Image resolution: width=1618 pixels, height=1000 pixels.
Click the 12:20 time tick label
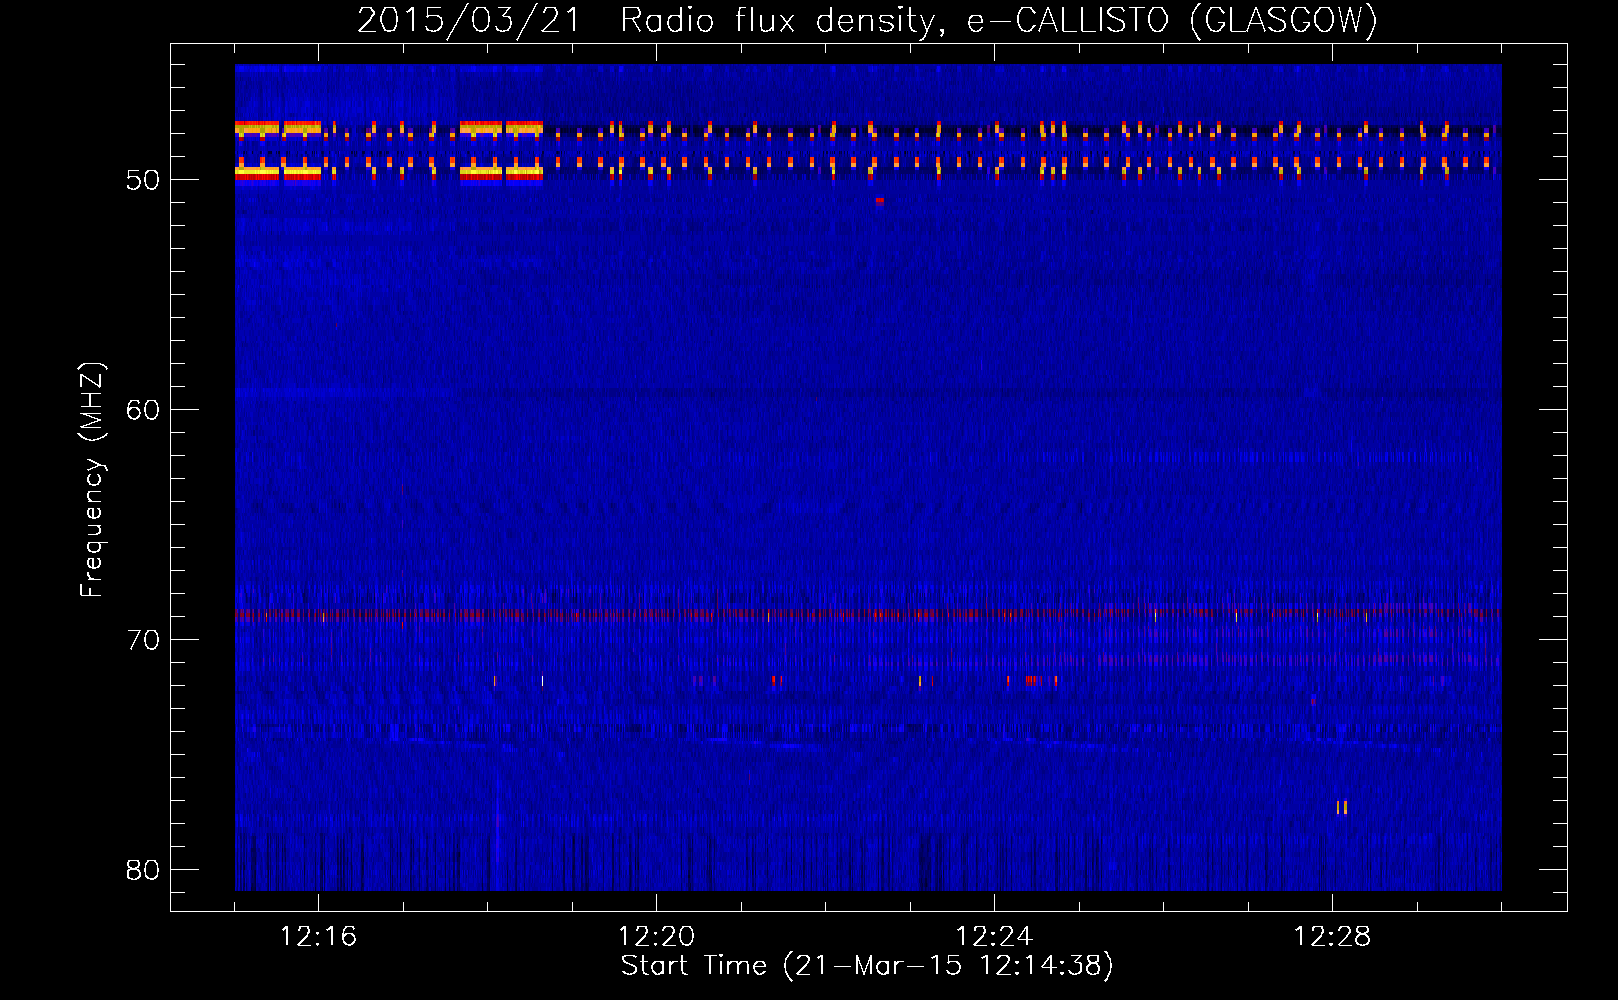[656, 937]
